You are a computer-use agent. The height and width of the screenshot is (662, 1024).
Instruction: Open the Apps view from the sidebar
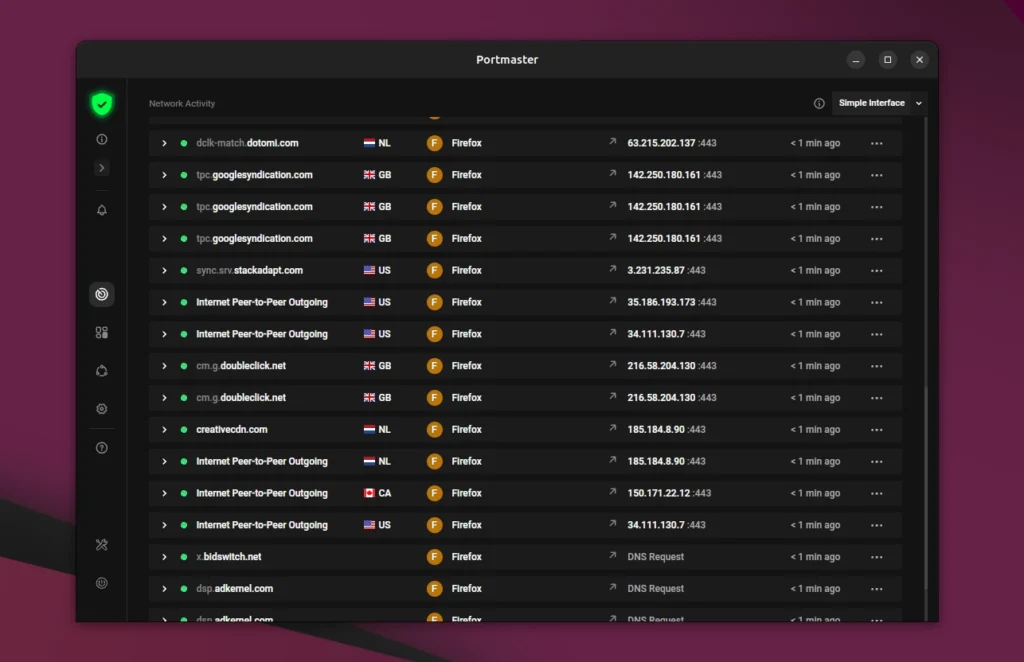click(x=101, y=332)
